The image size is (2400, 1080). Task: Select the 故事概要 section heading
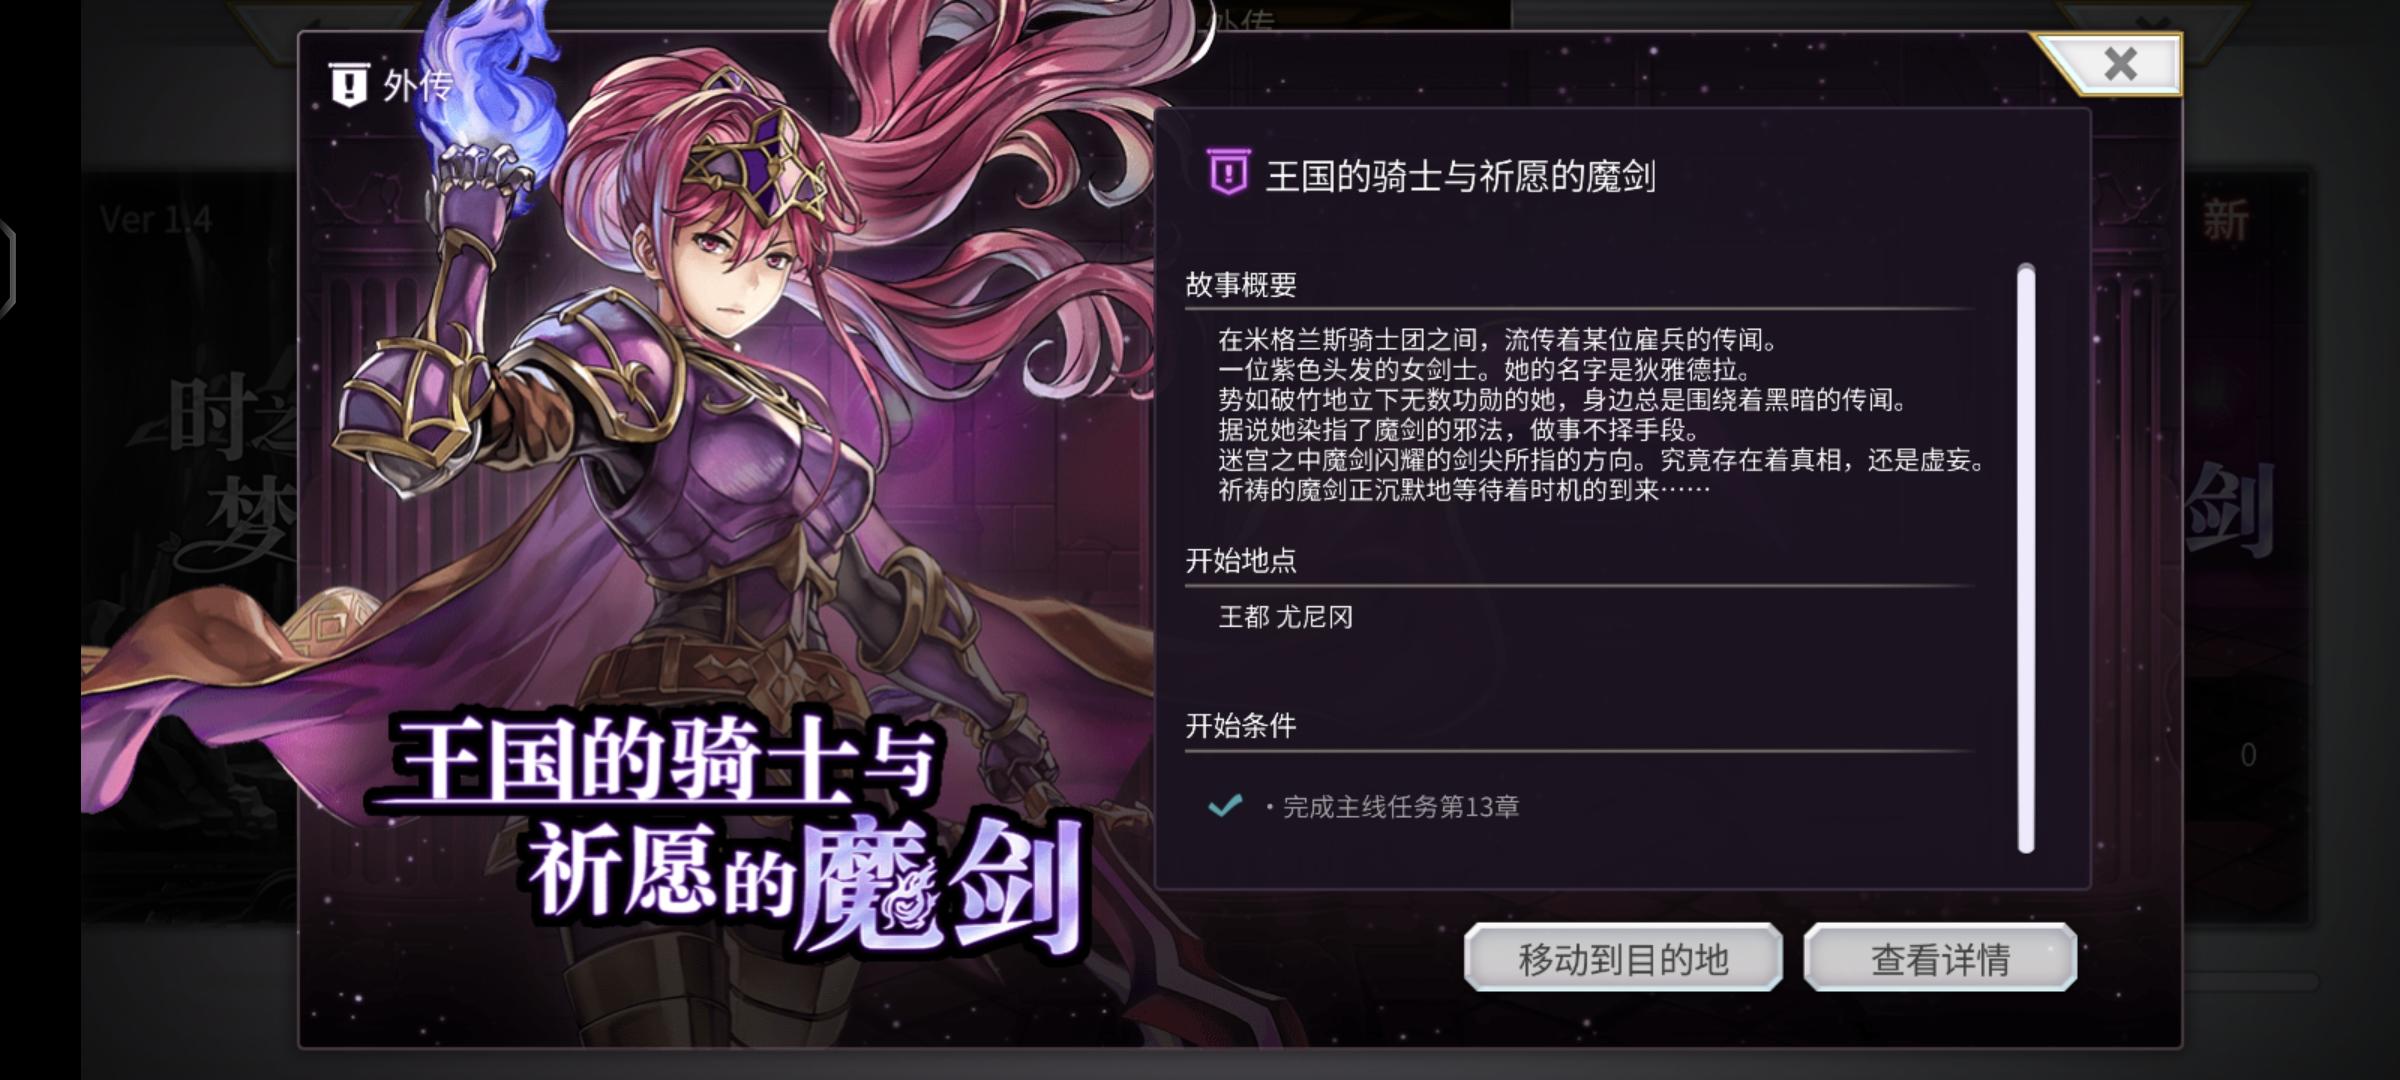[1241, 285]
